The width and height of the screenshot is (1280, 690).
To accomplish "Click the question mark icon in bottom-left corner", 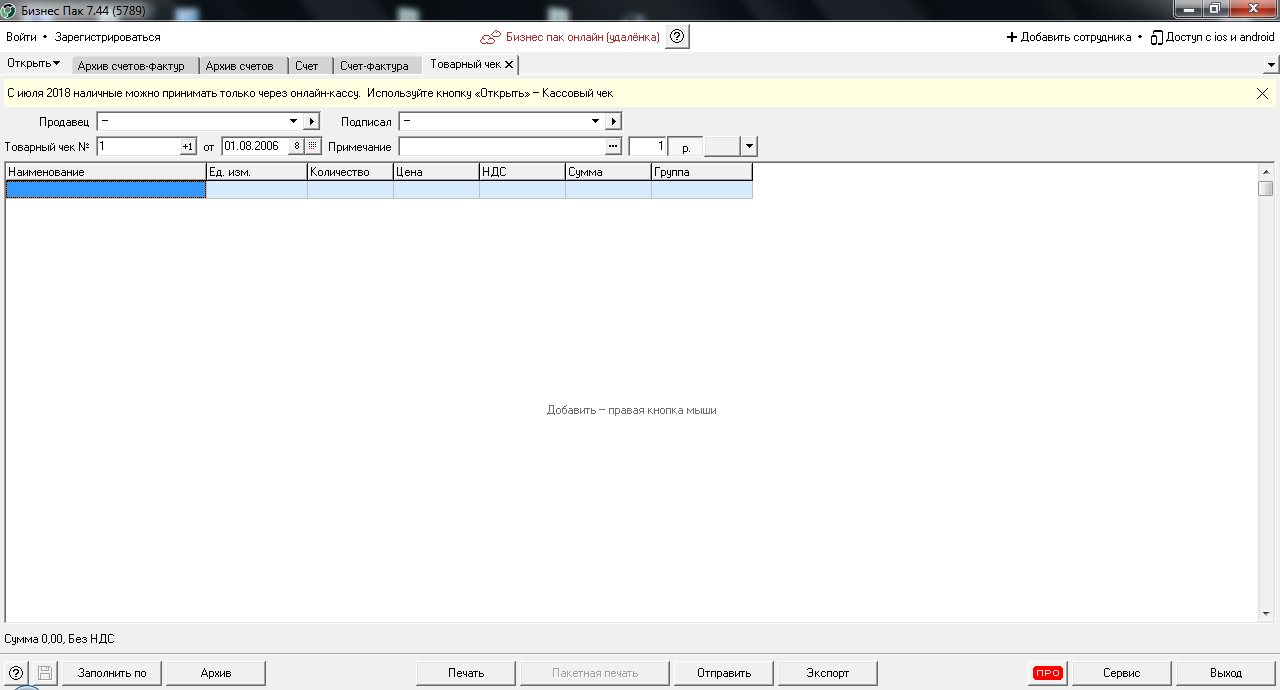I will pyautogui.click(x=16, y=673).
